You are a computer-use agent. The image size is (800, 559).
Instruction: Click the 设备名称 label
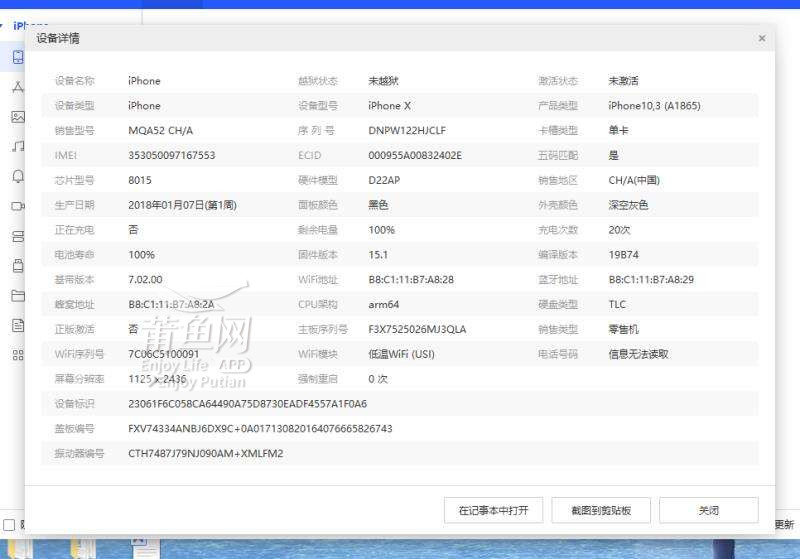74,81
